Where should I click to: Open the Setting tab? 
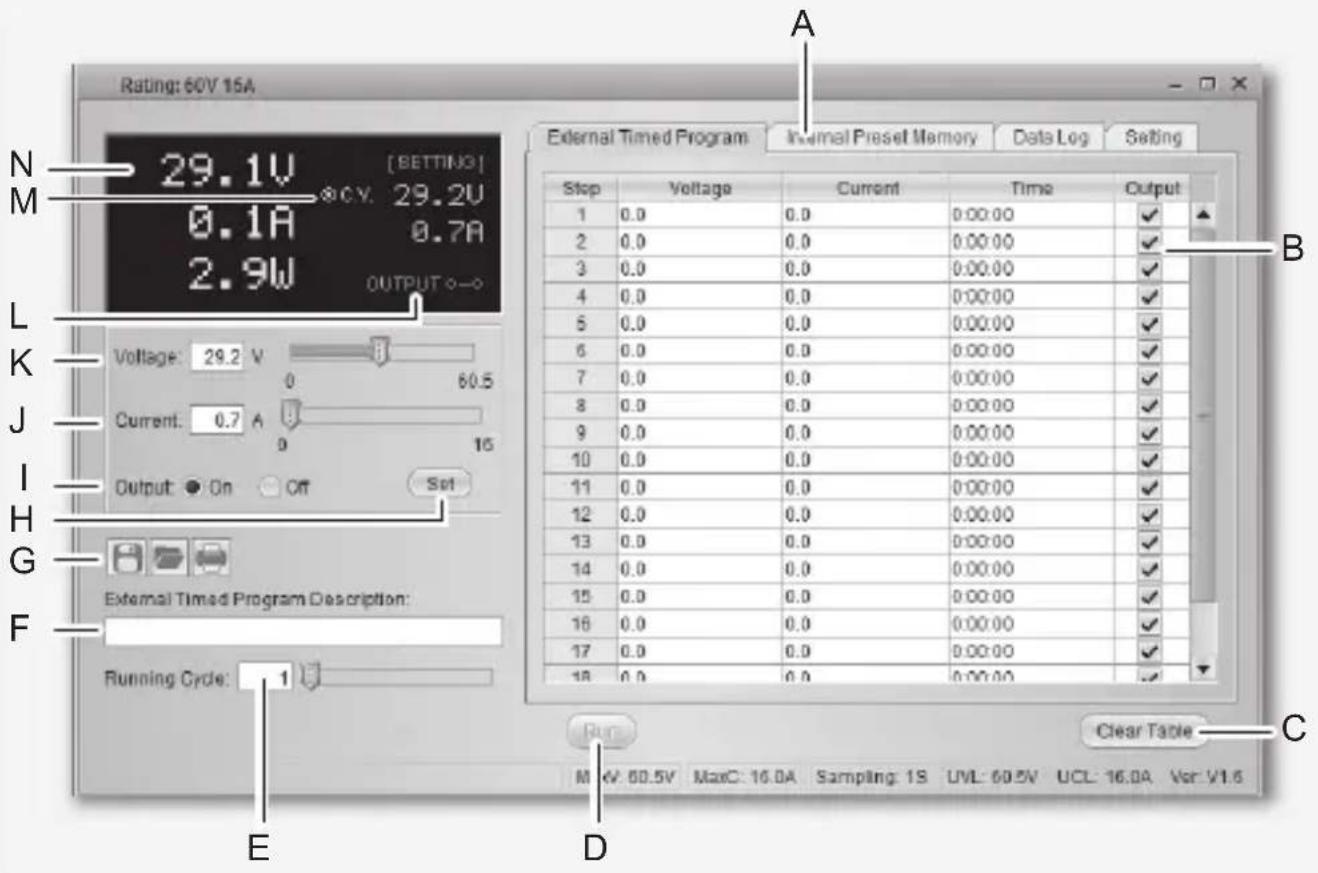(1153, 137)
